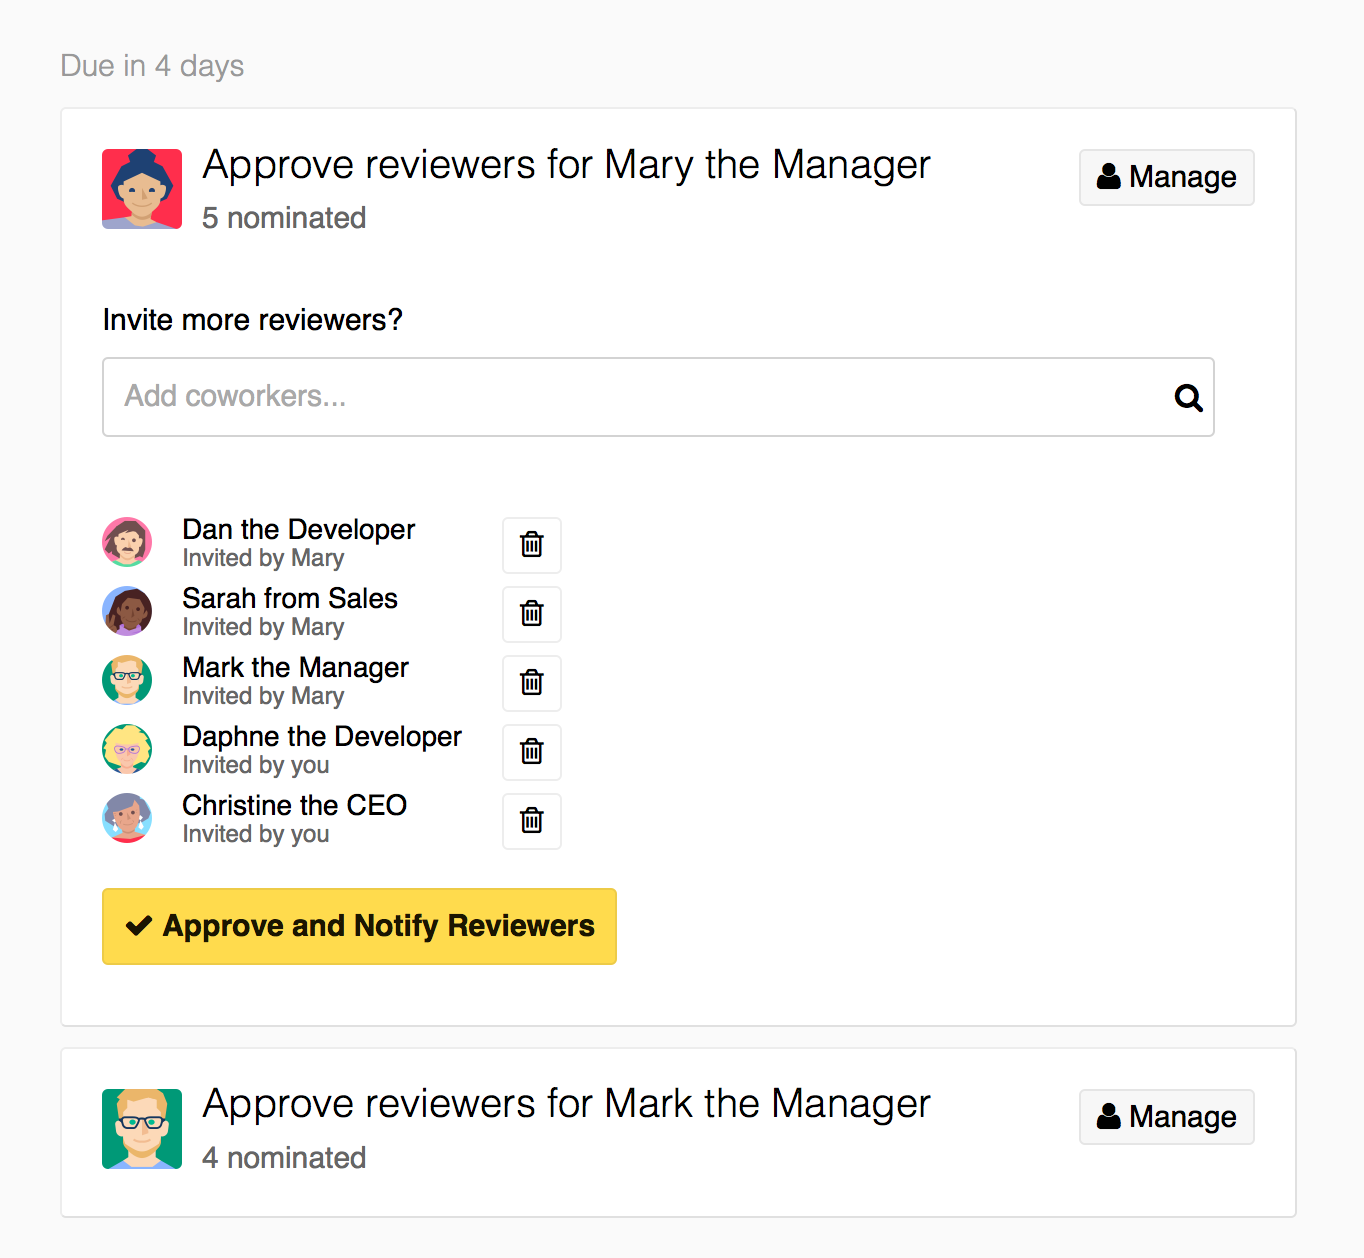Open Manage for Mary the Manager
Viewport: 1364px width, 1258px height.
tap(1166, 177)
